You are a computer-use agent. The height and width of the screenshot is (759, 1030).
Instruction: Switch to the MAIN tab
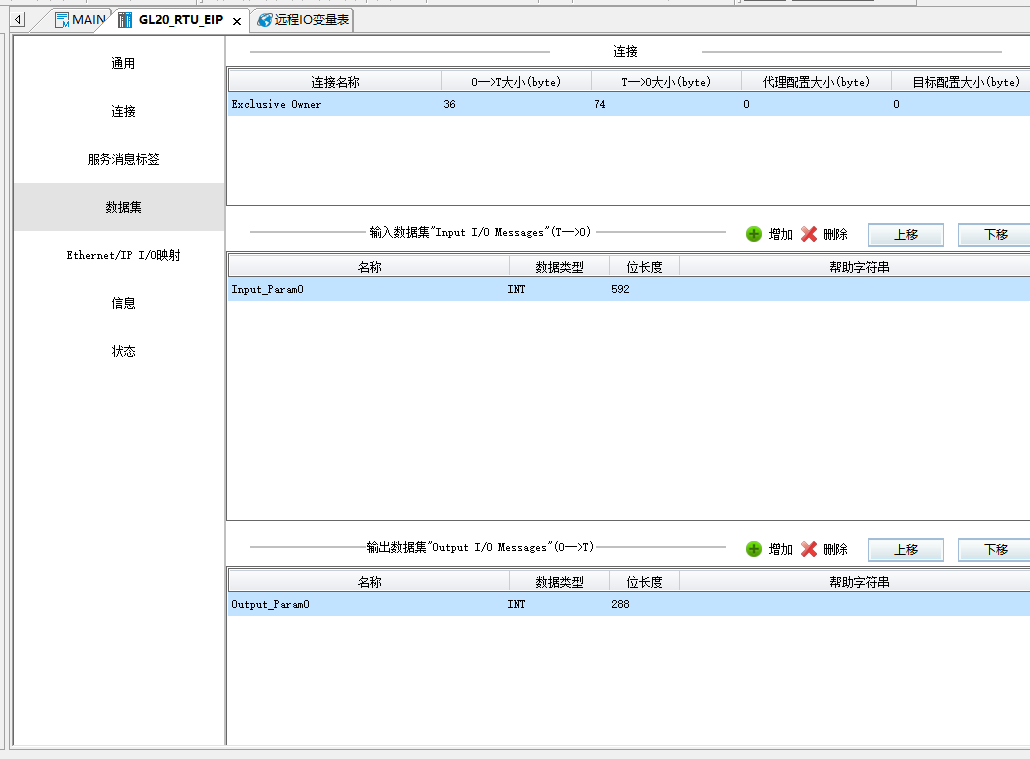click(x=80, y=20)
